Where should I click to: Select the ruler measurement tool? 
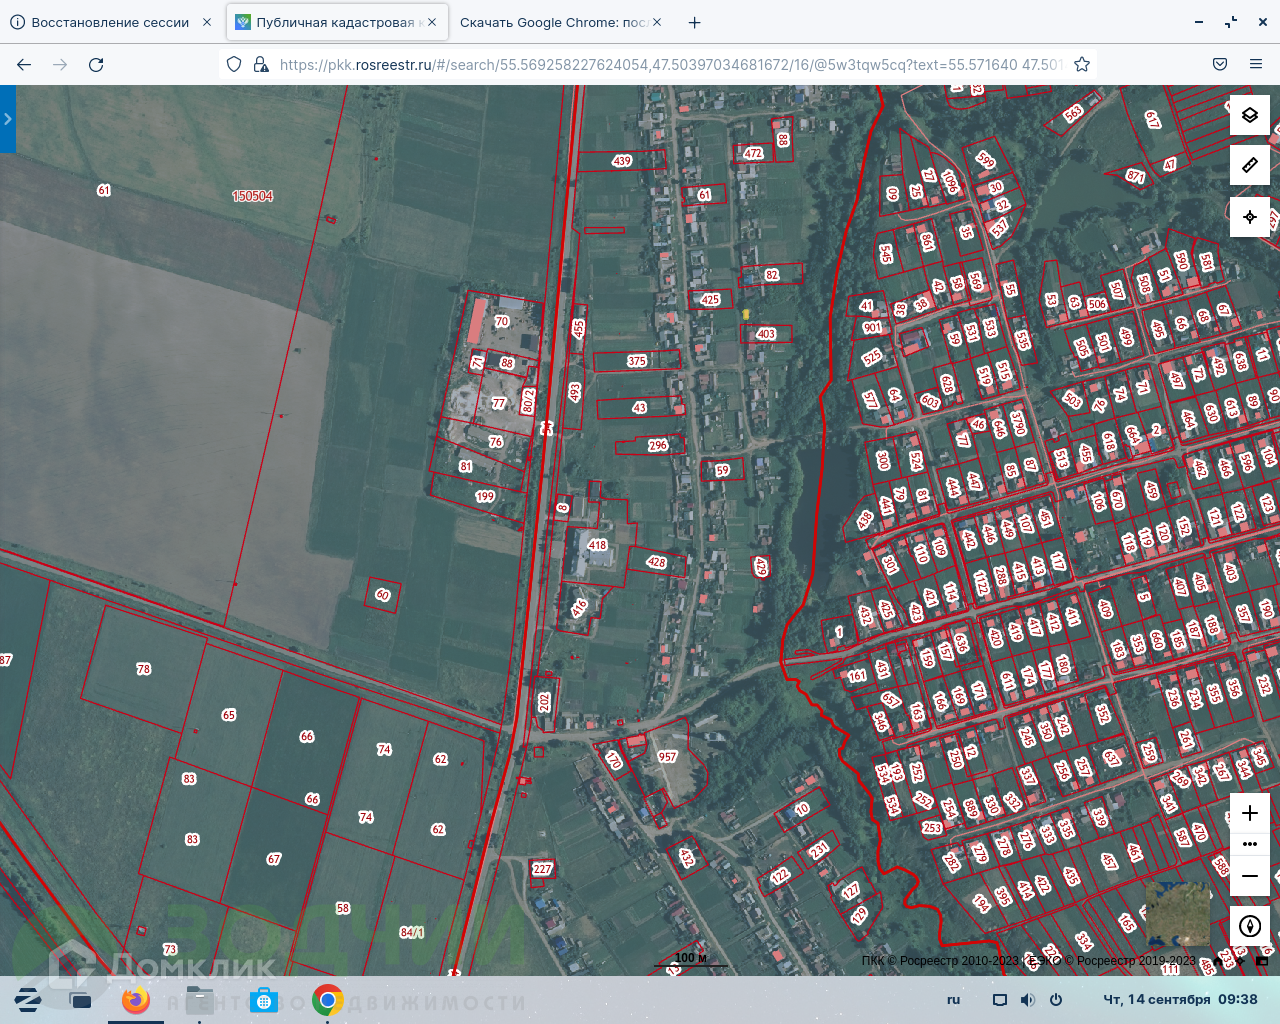1249,165
